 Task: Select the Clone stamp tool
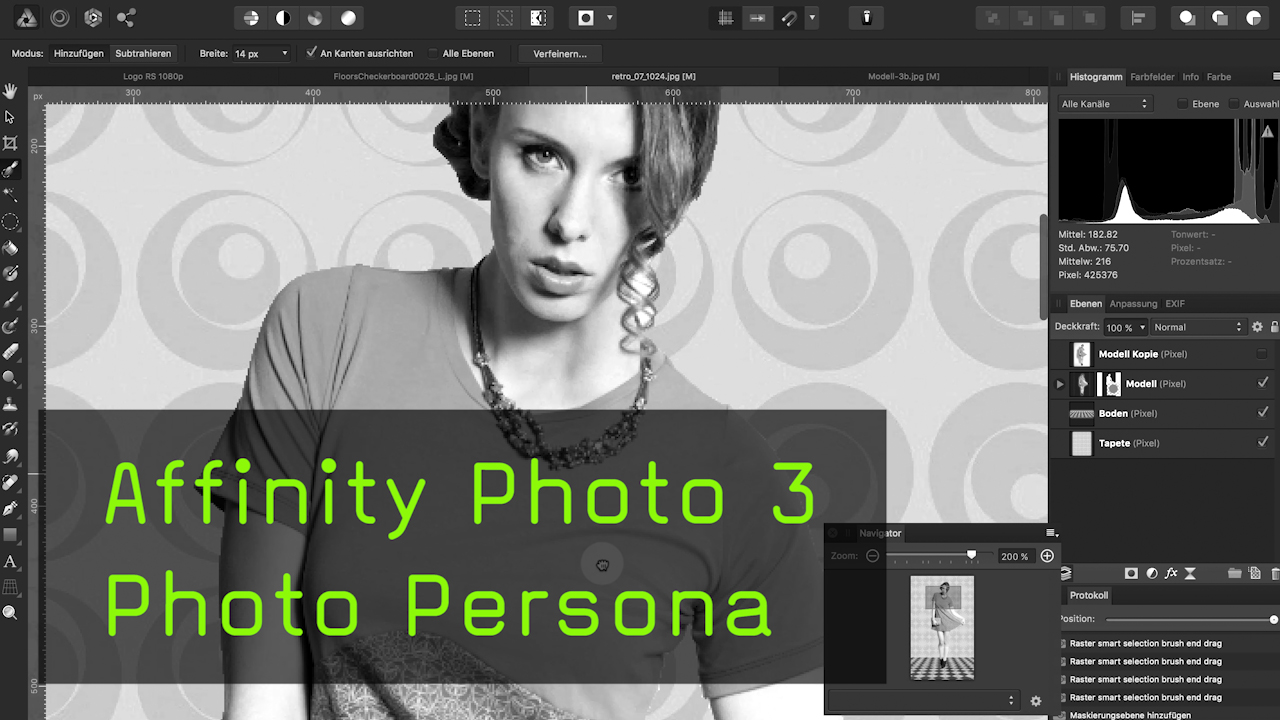point(10,404)
